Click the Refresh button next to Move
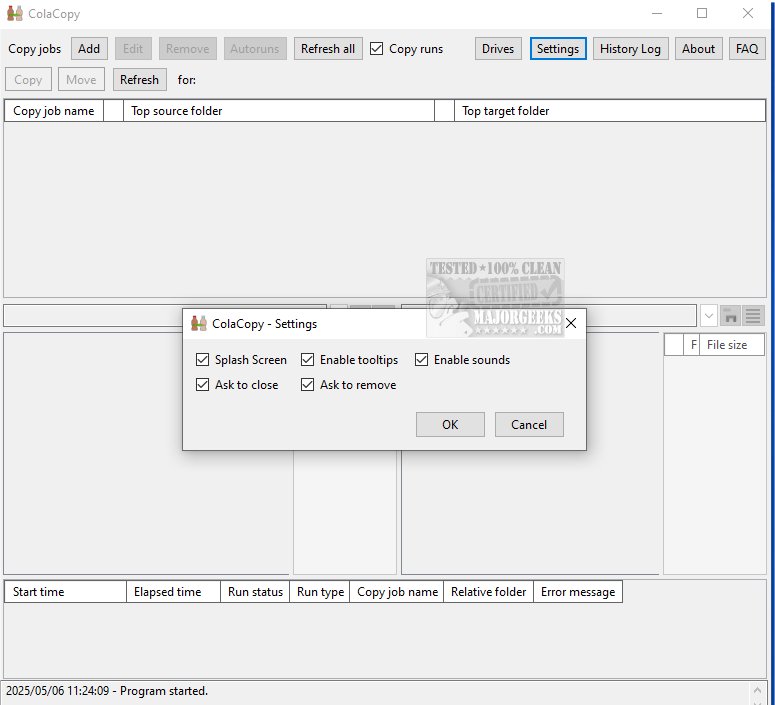775x705 pixels. 139,80
